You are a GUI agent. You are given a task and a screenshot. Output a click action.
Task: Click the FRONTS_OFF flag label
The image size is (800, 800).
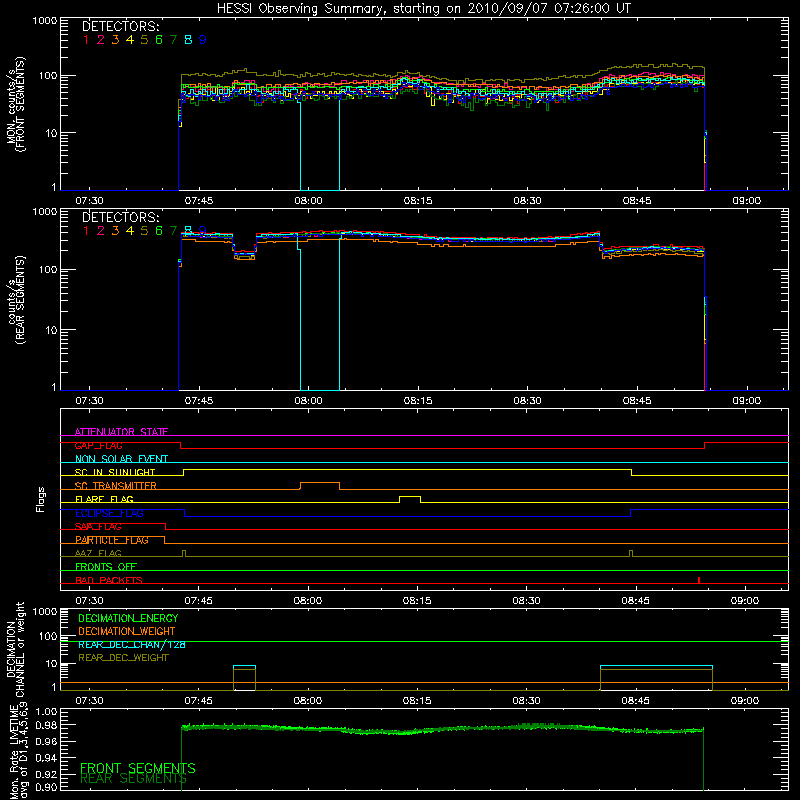(x=106, y=567)
